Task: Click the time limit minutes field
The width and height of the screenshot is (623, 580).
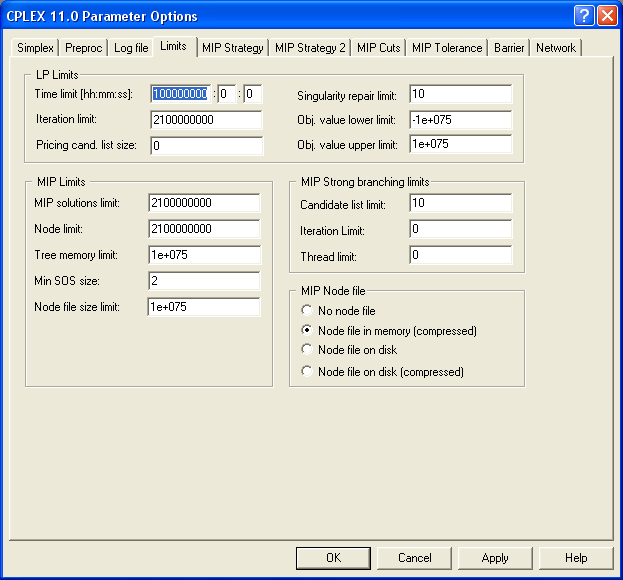Action: coord(227,94)
